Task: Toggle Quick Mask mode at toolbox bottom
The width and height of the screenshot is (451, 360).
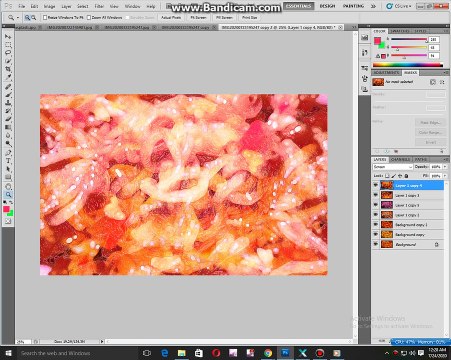Action: click(x=8, y=222)
